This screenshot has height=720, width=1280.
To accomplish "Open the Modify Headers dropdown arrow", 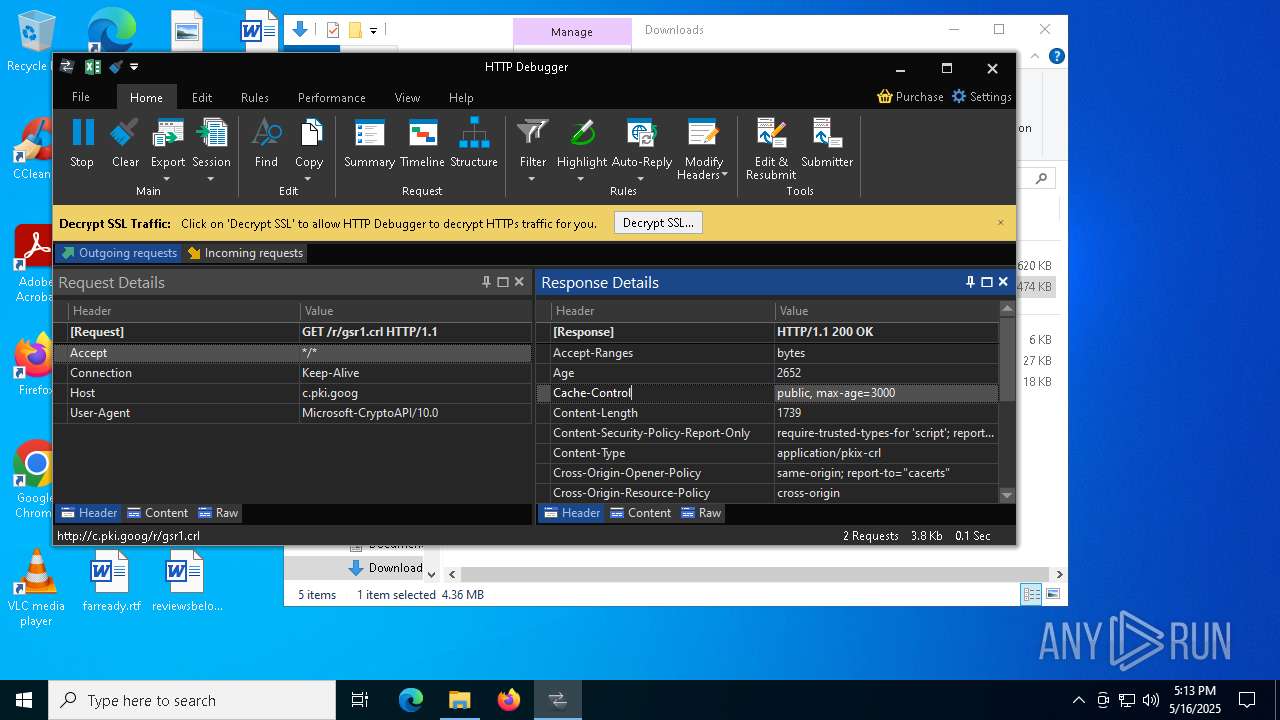I will tap(724, 175).
